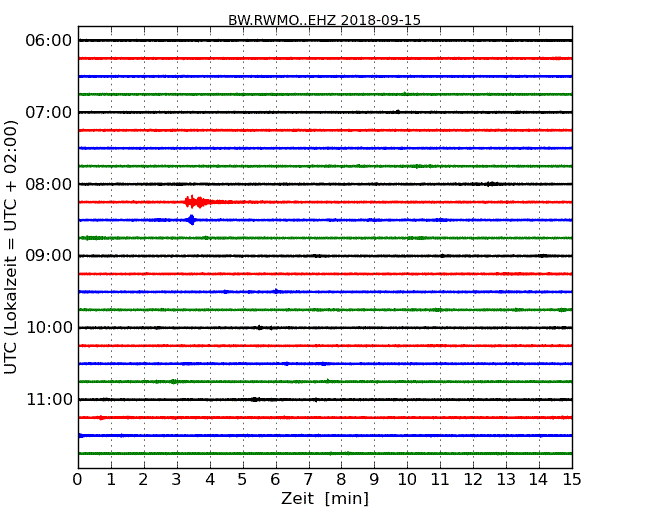Click x-axis tick label 7

(308, 480)
